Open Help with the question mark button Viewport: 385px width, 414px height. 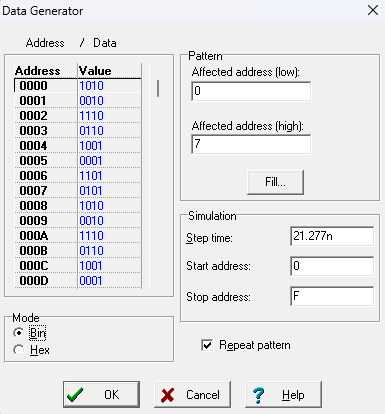coord(283,395)
